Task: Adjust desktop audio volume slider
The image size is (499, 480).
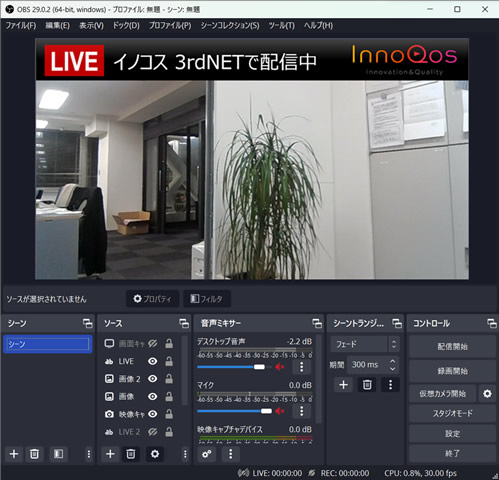Action: tap(234, 367)
